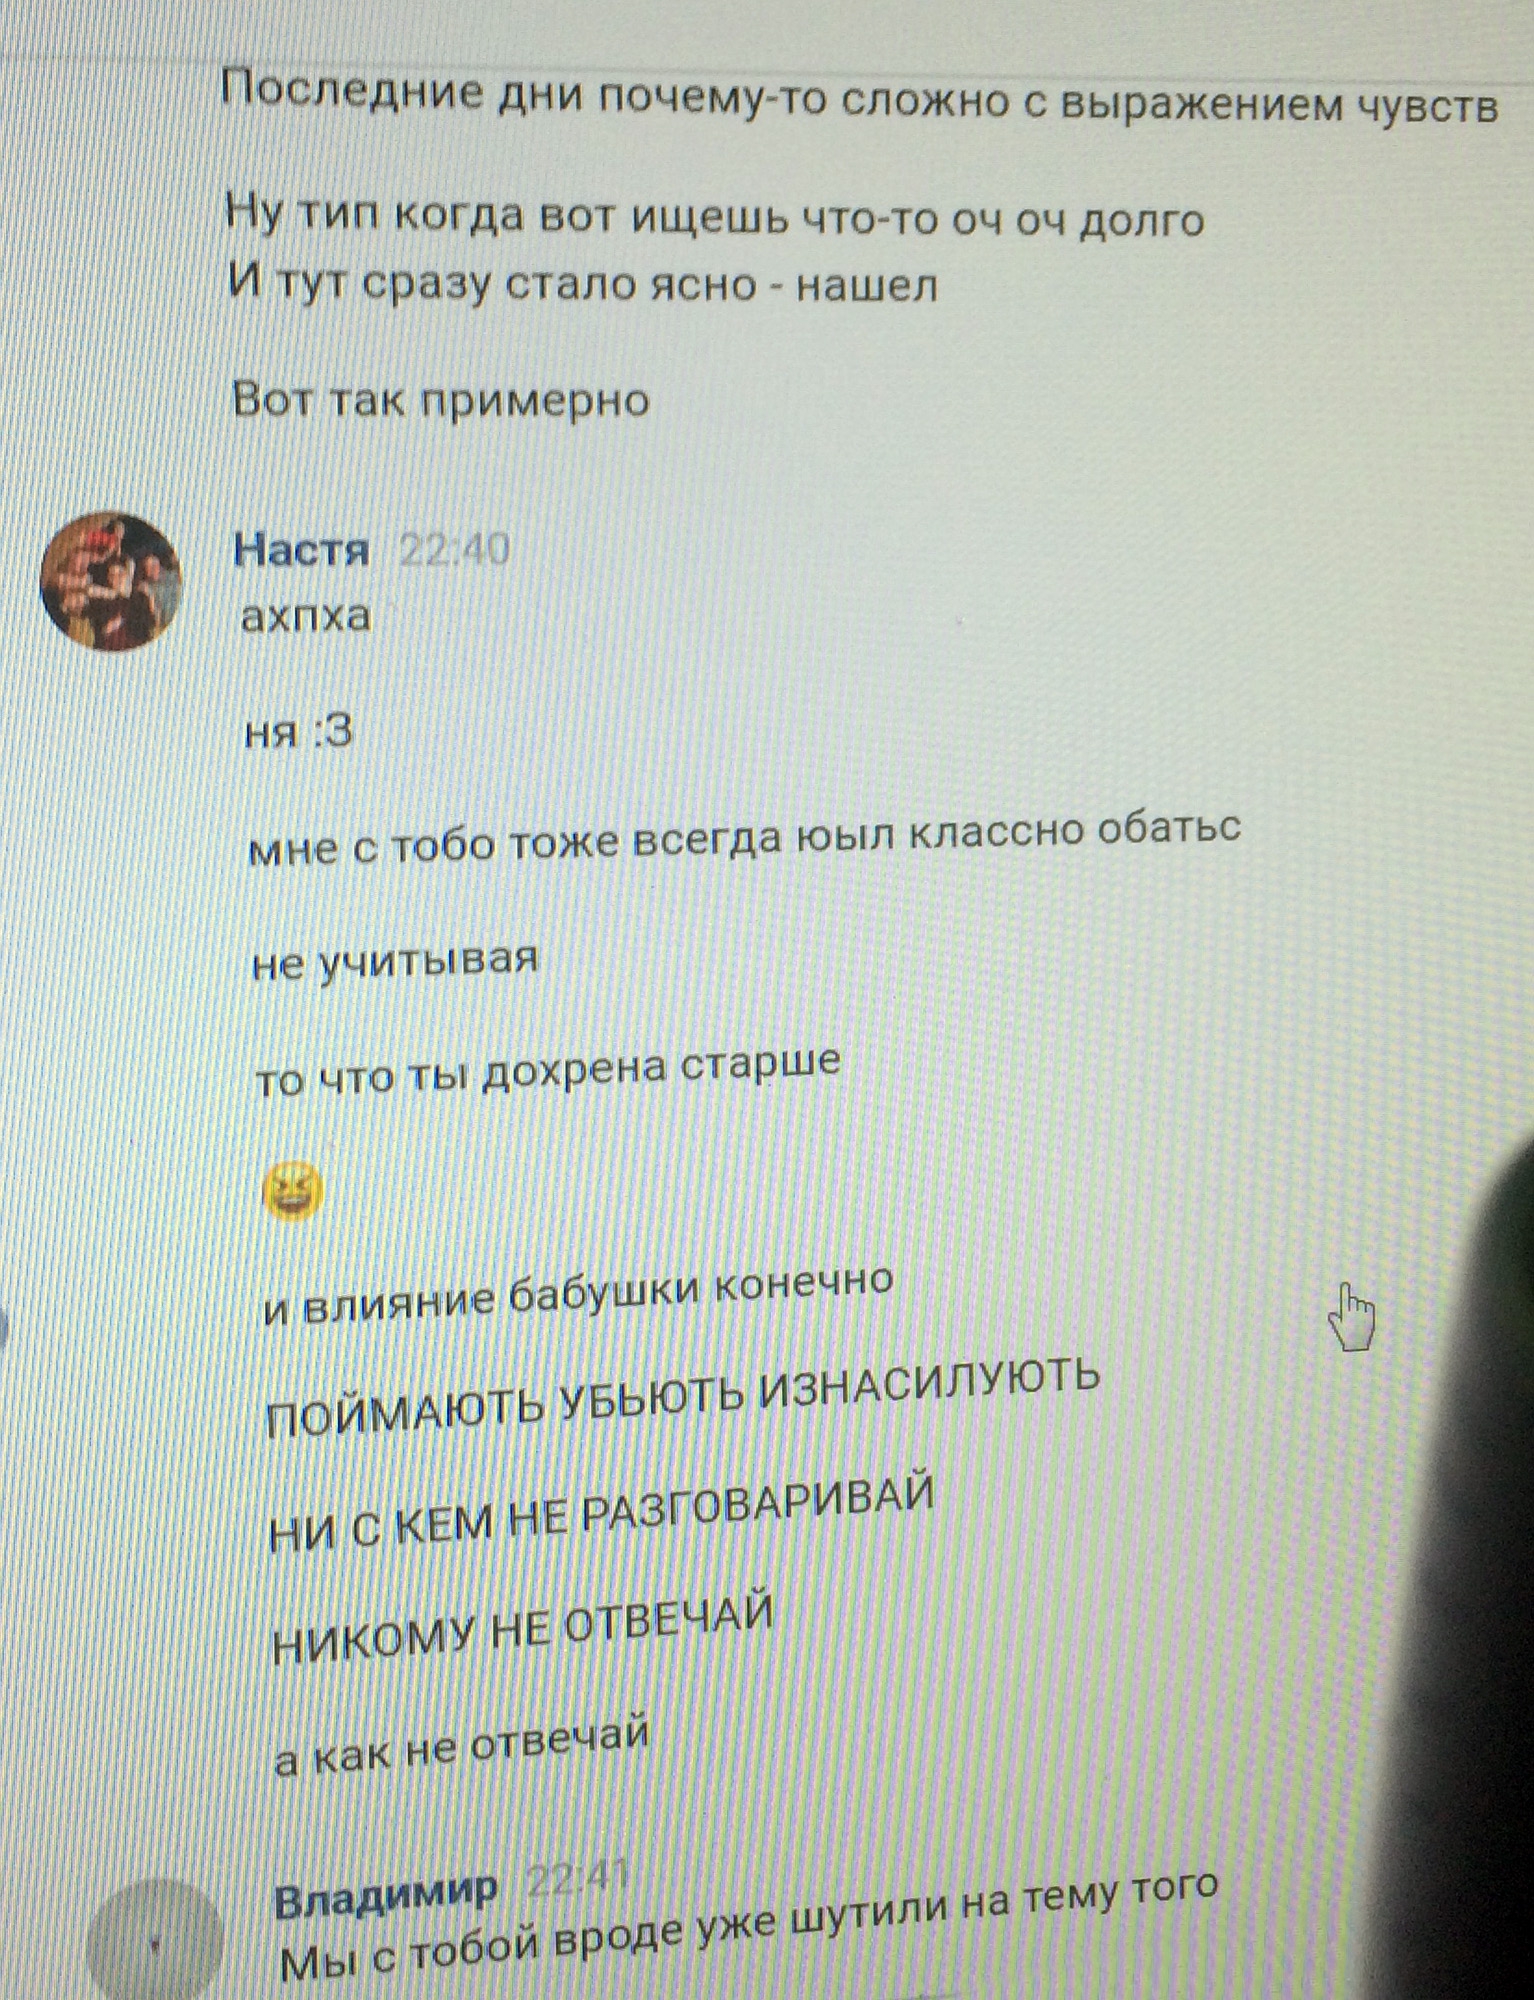This screenshot has width=1534, height=2000.
Task: Select the message "Вот так примерно"
Action: (x=441, y=400)
